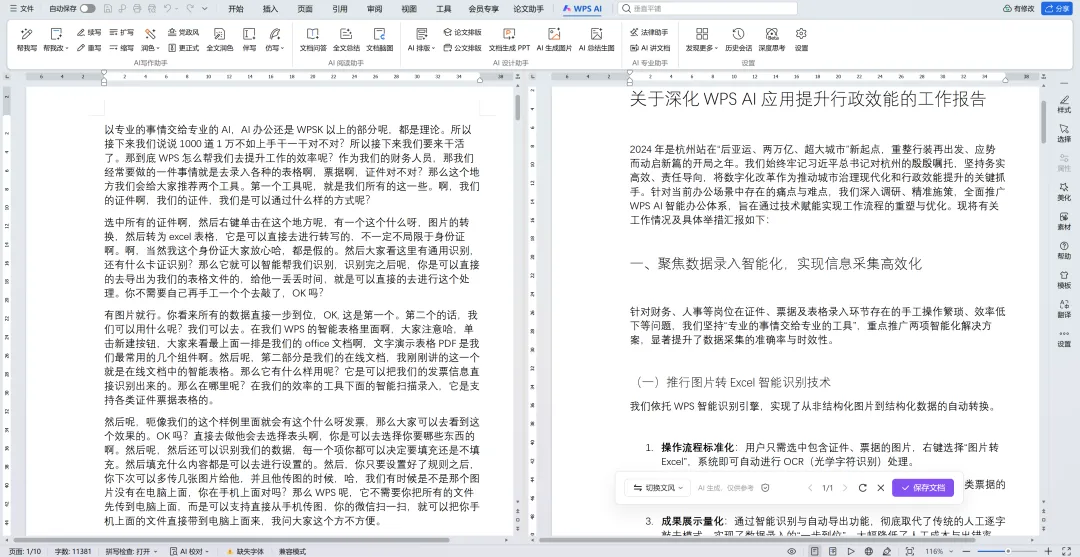Select 公文排版 official document layout
The width and height of the screenshot is (1080, 557).
click(x=462, y=48)
